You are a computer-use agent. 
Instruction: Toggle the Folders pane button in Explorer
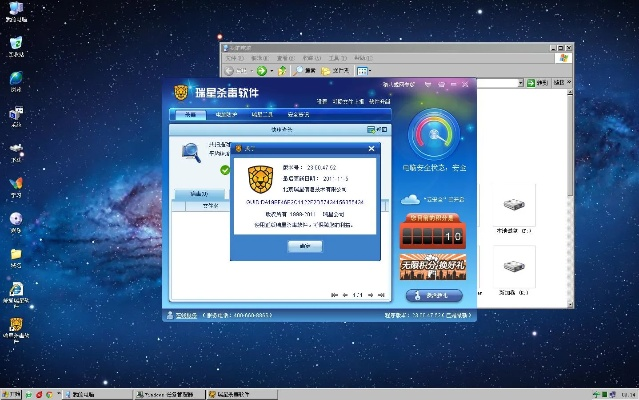pos(335,71)
